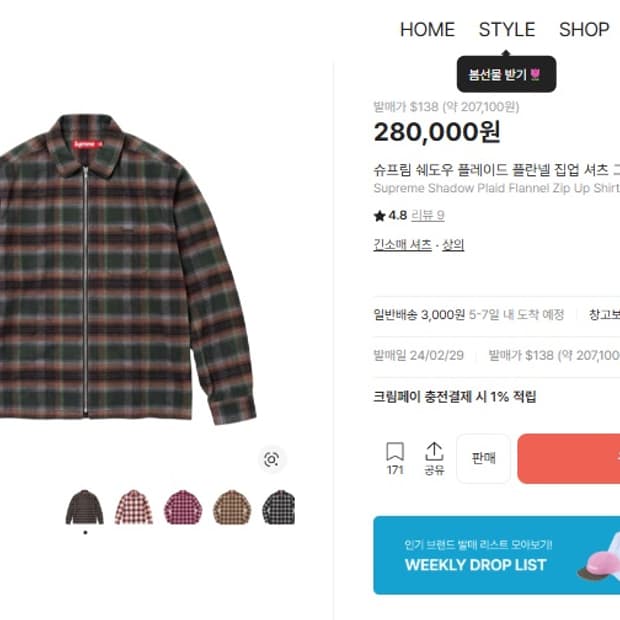Screen dimensions: 620x620
Task: Open the WEEKLY DROP LIST banner
Action: coord(497,555)
